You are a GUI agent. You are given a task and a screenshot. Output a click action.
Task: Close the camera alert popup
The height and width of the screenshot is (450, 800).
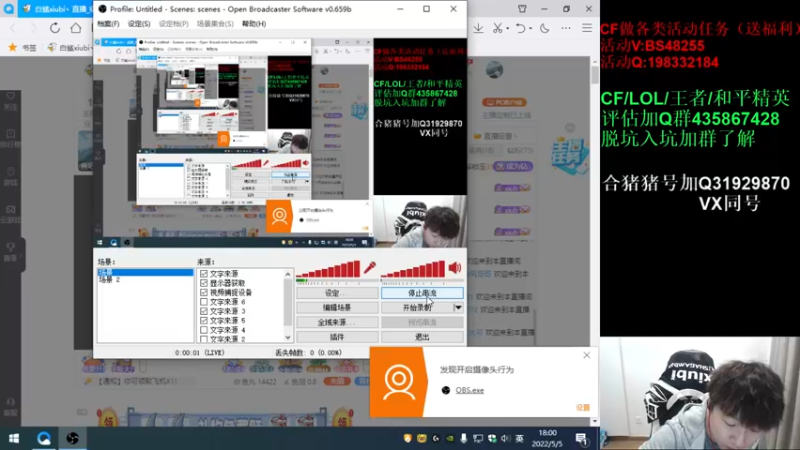coord(587,355)
